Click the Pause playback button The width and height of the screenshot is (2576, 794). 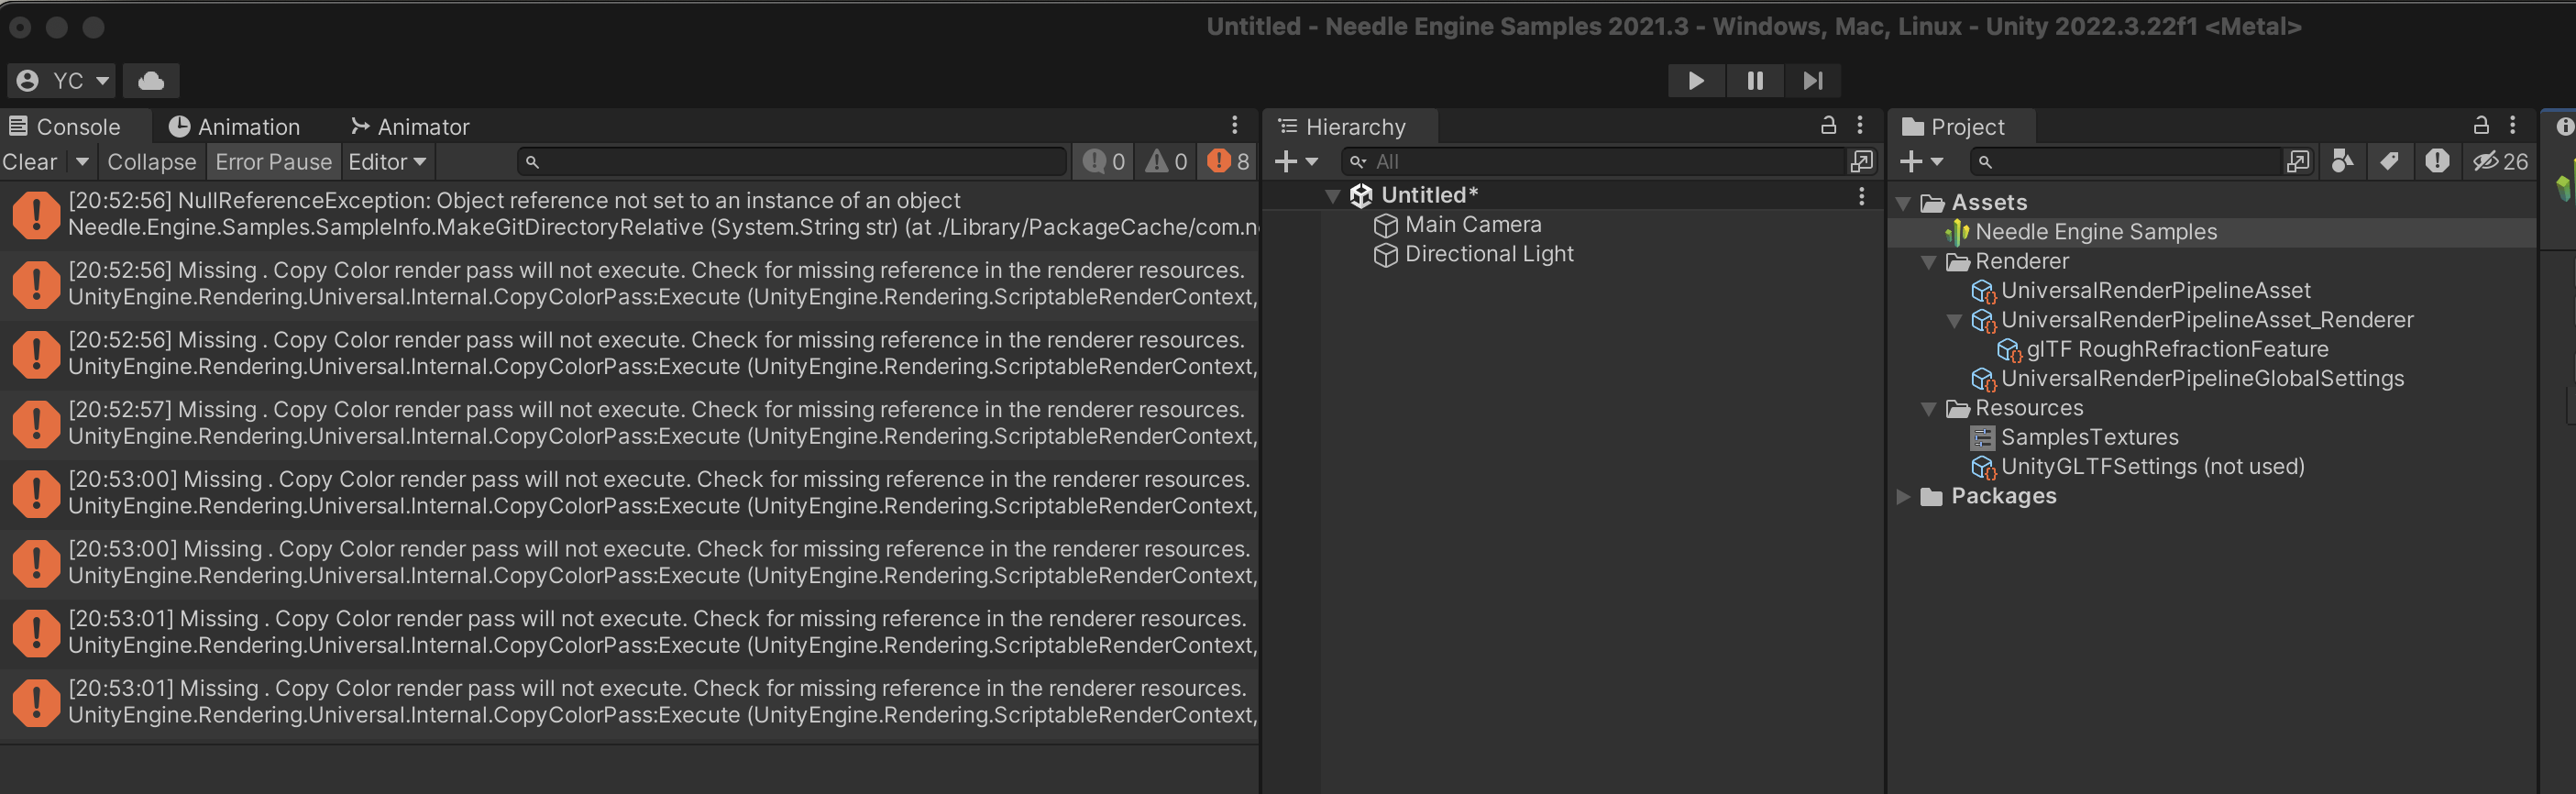coord(1754,81)
